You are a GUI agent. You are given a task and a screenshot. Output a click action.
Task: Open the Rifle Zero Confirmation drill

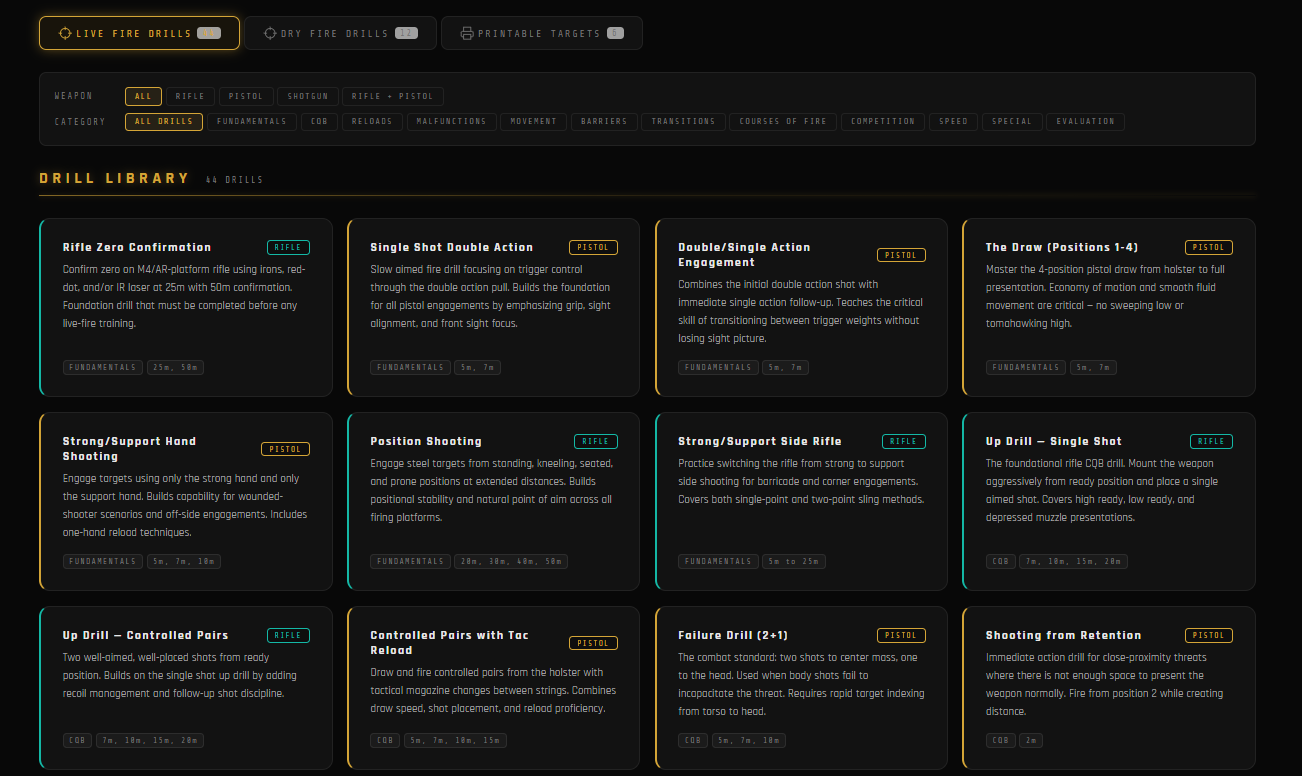[186, 307]
